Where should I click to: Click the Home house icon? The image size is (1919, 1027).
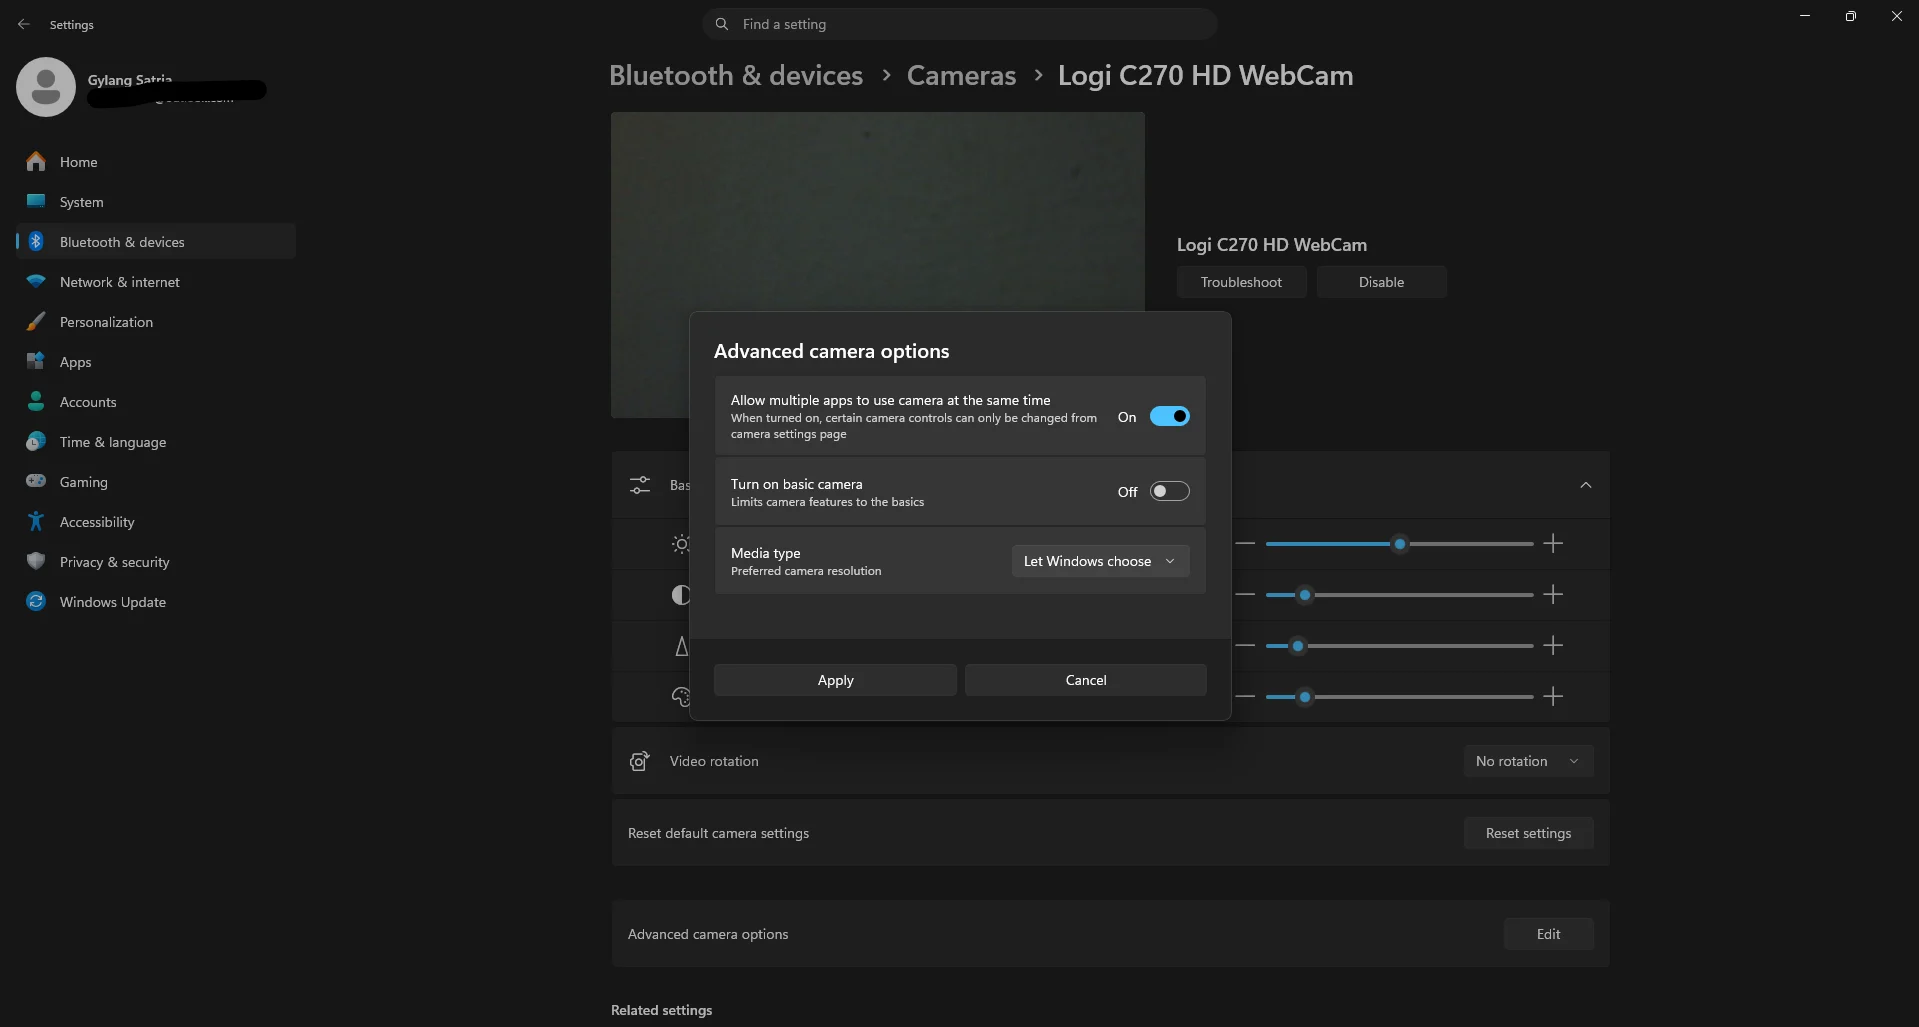[x=36, y=161]
